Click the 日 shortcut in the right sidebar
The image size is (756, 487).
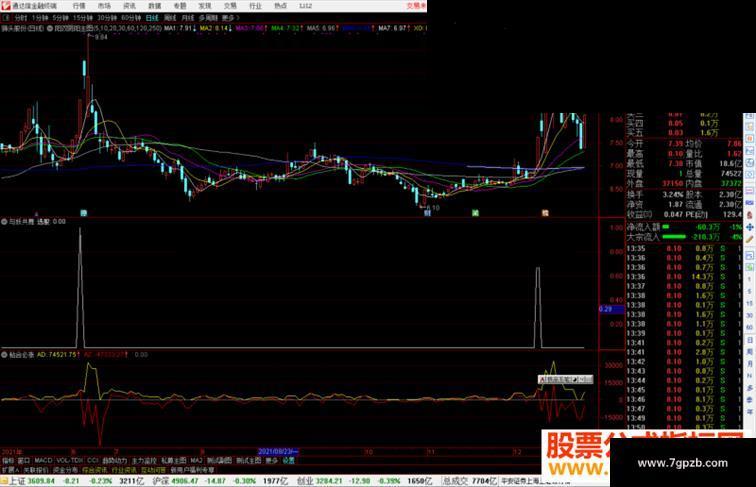(x=749, y=340)
